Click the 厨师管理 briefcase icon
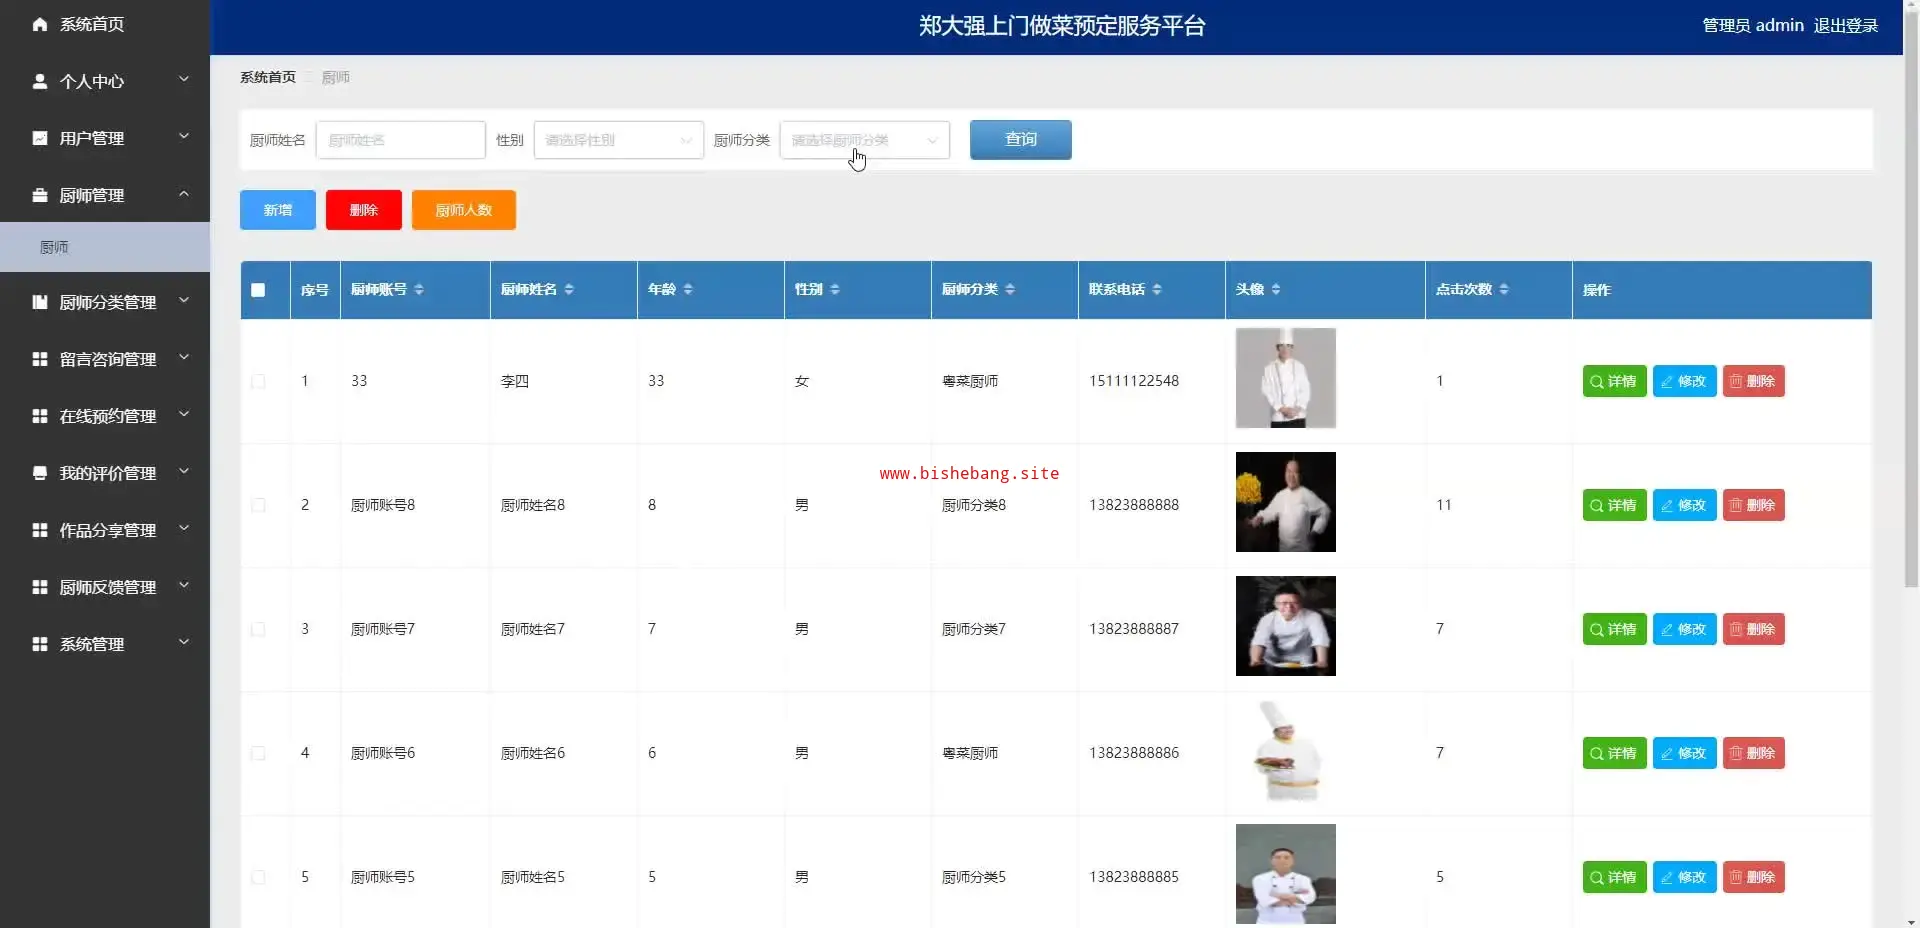The width and height of the screenshot is (1920, 928). 40,195
